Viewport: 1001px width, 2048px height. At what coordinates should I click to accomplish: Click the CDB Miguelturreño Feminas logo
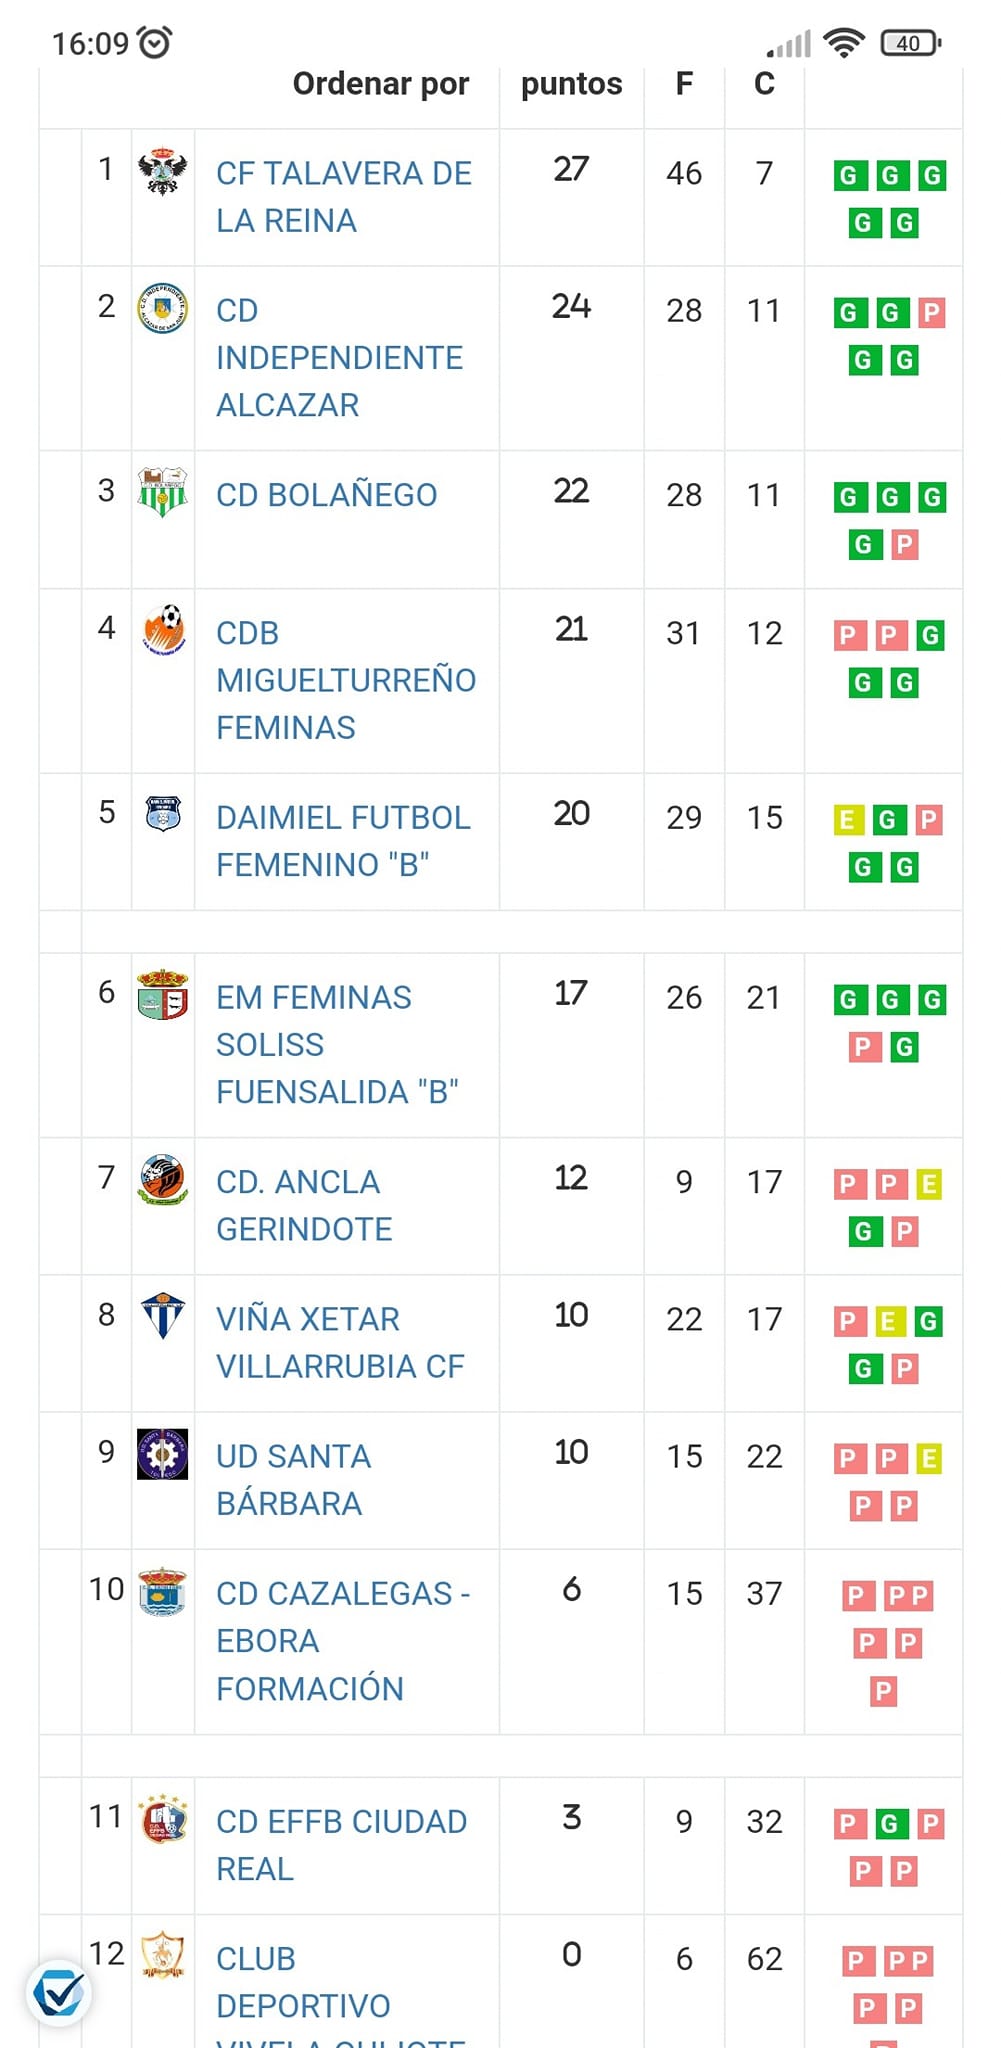[163, 630]
